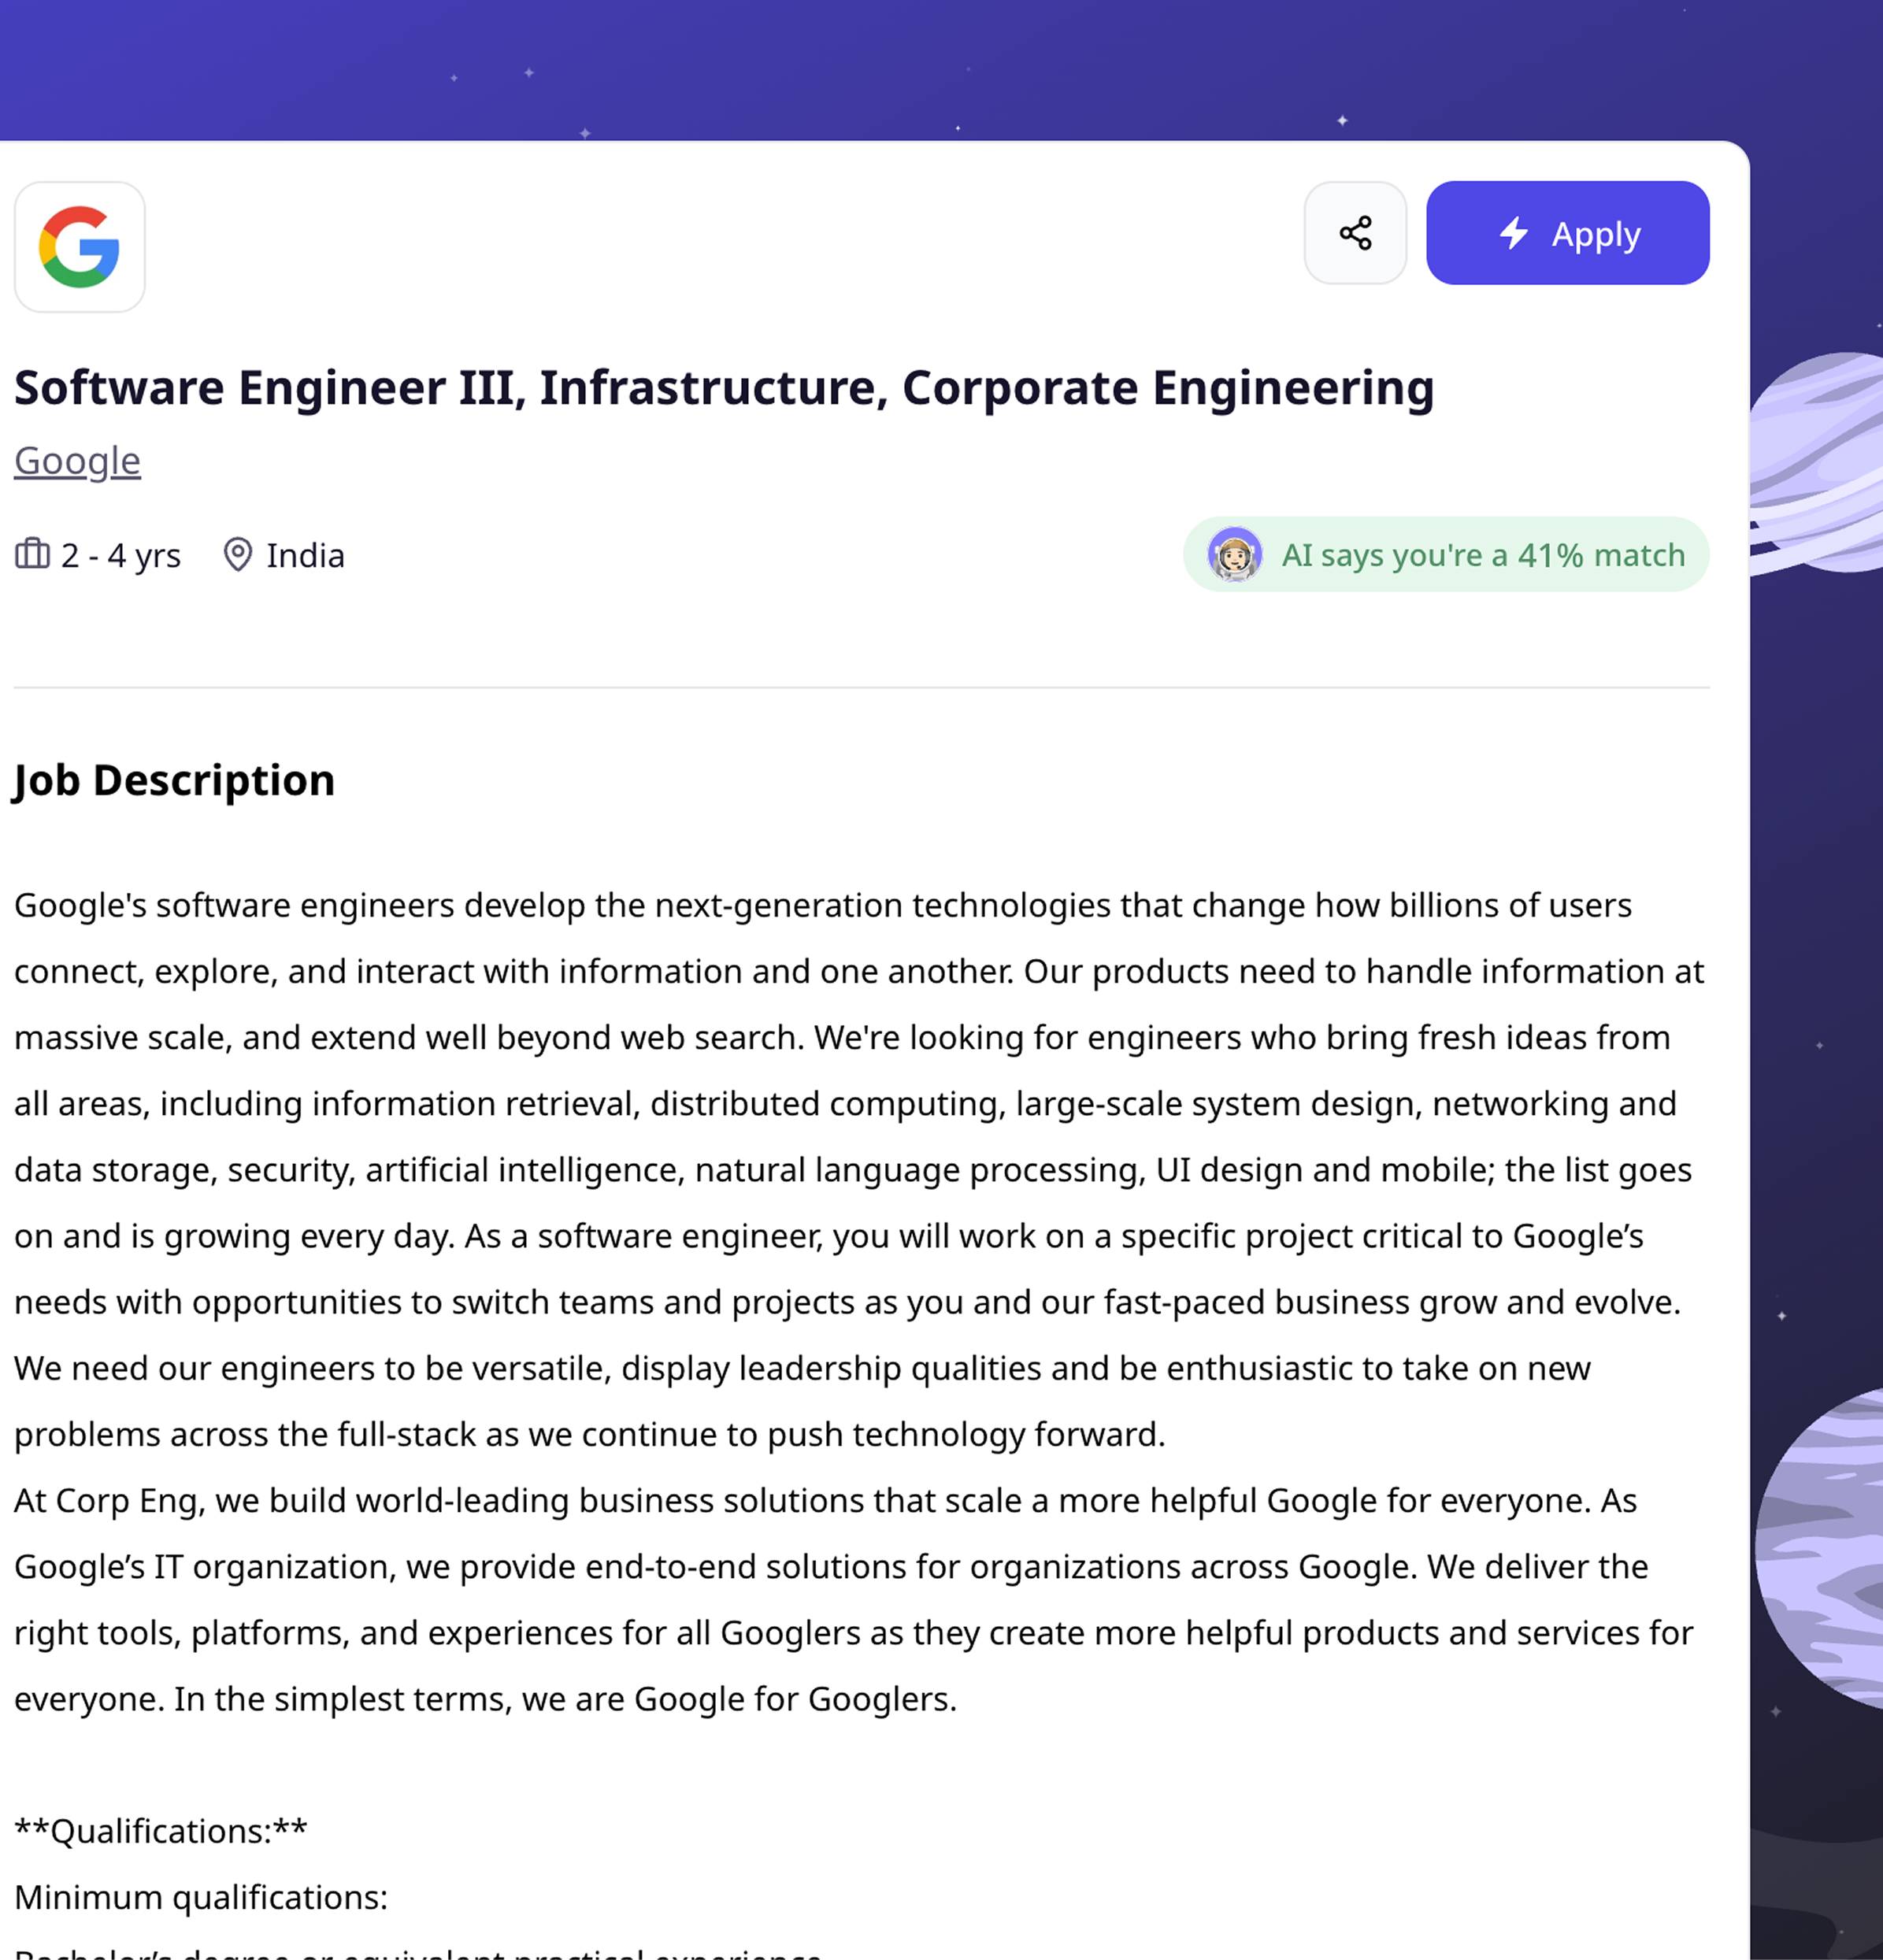The height and width of the screenshot is (1960, 1883).
Task: Click the Job Description heading
Action: pos(174,780)
